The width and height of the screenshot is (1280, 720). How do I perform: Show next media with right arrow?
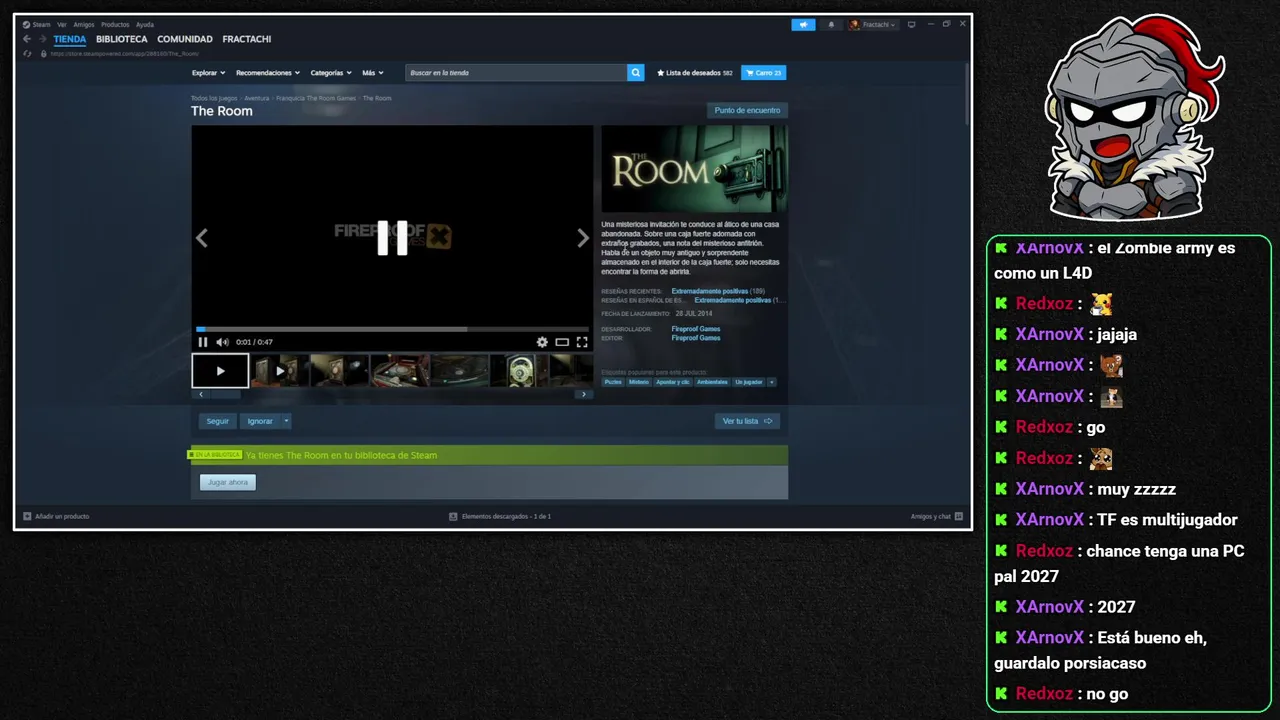tap(583, 238)
